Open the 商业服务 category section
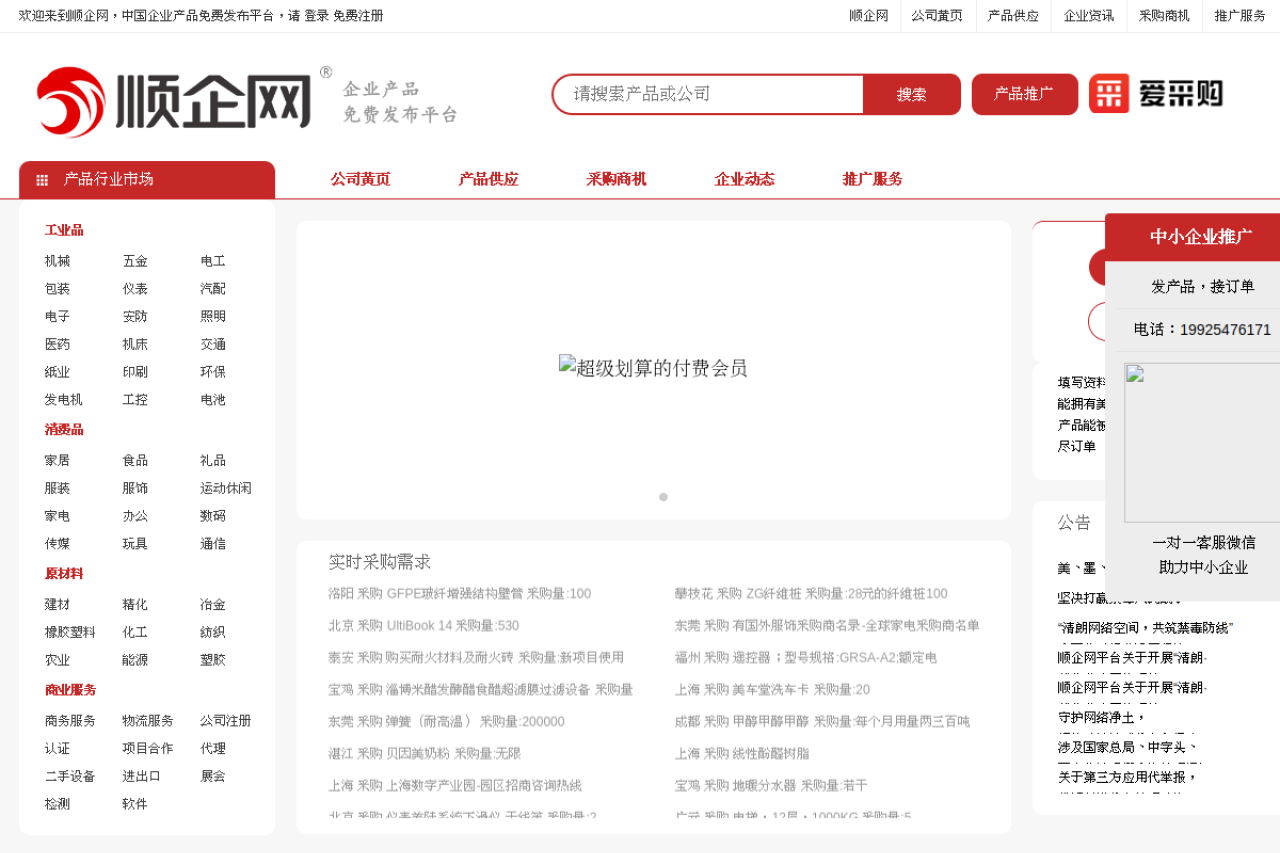 [x=70, y=690]
